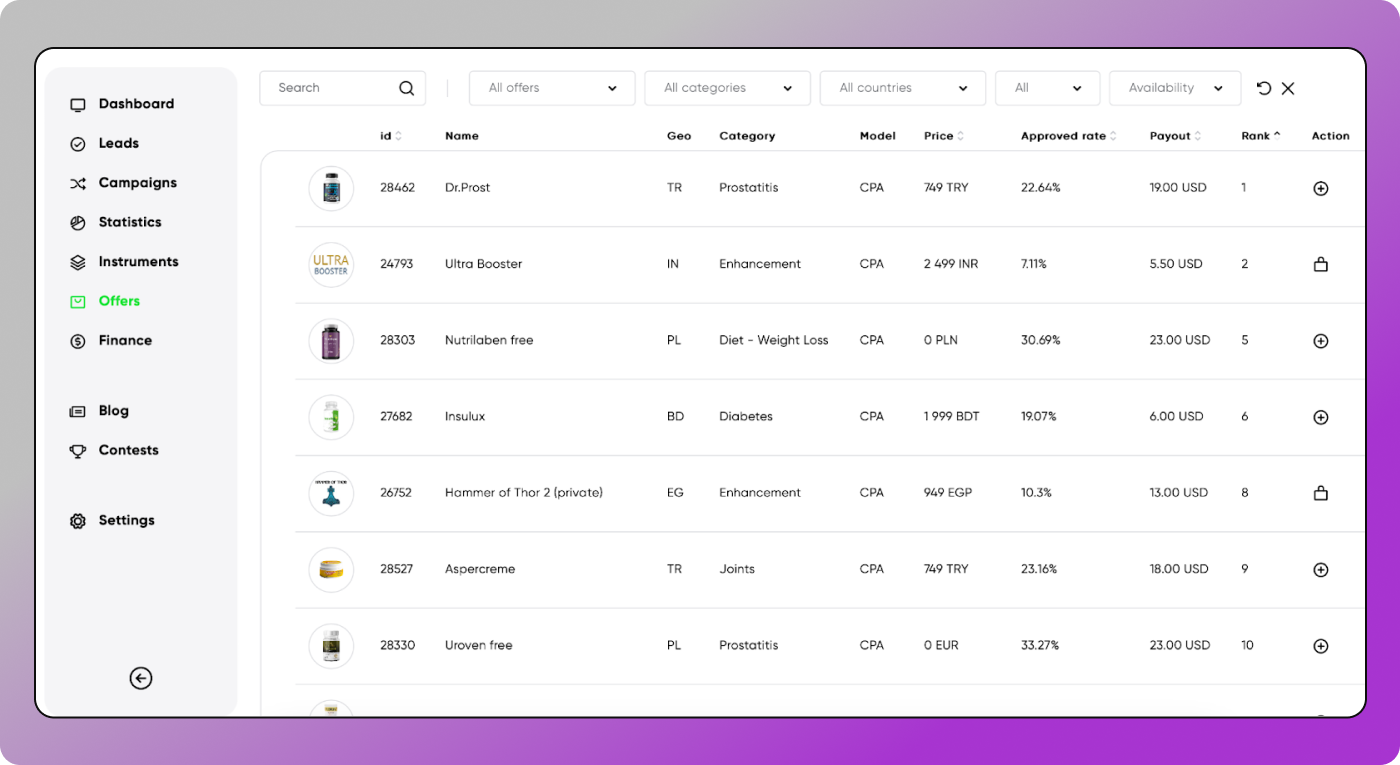Open the All countries dropdown

902,88
